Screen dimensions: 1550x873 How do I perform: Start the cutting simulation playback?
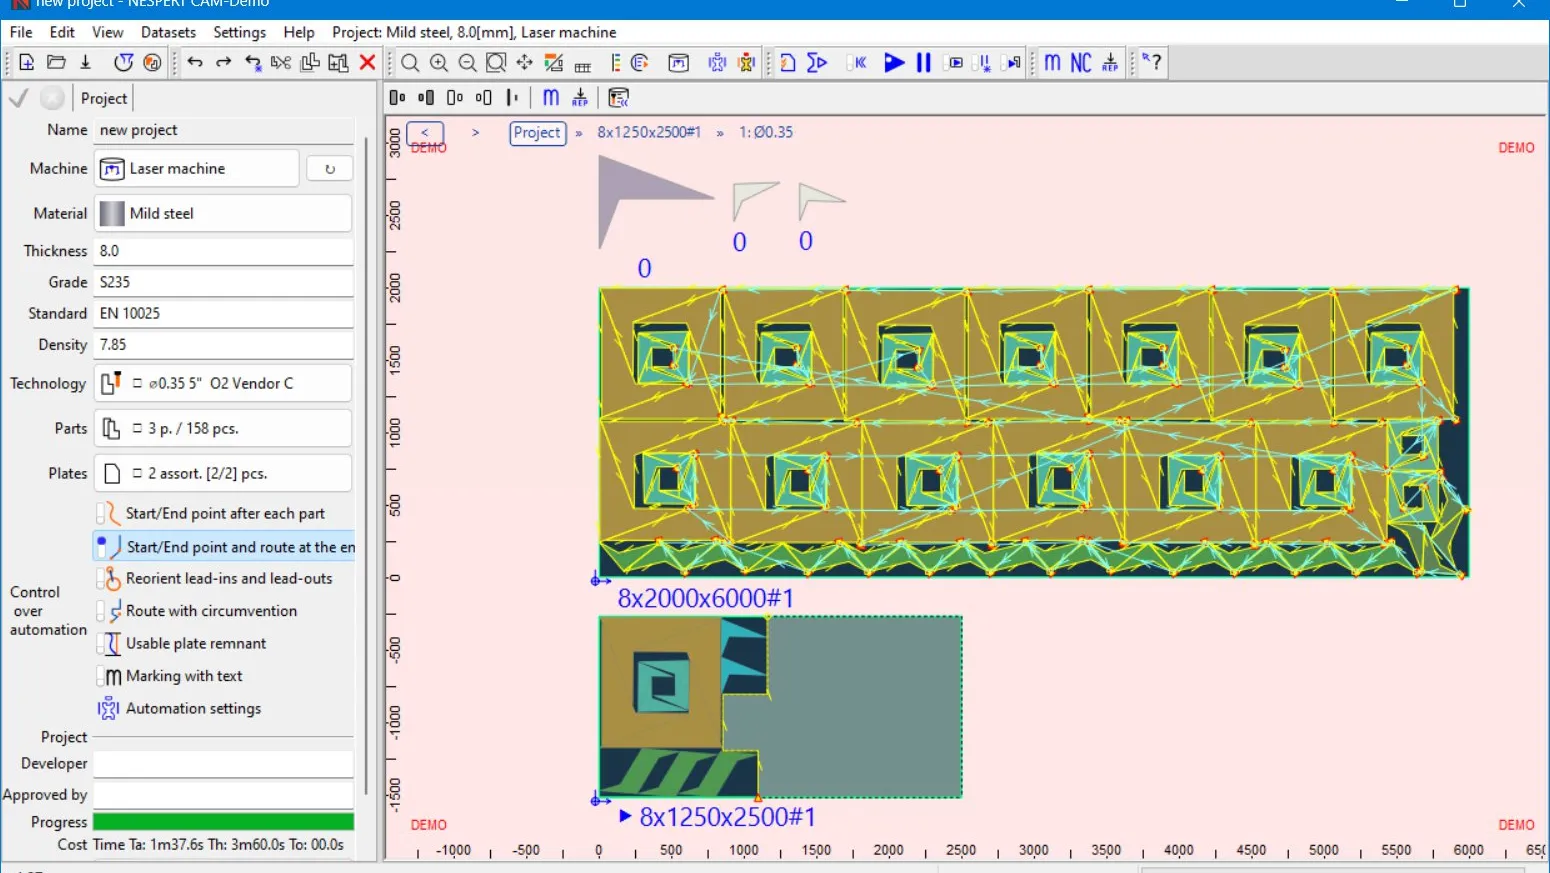[894, 62]
